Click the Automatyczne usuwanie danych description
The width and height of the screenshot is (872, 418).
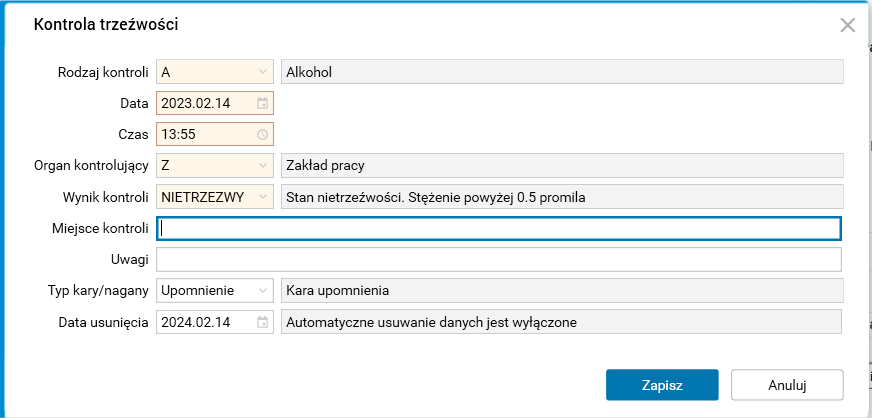coord(562,322)
